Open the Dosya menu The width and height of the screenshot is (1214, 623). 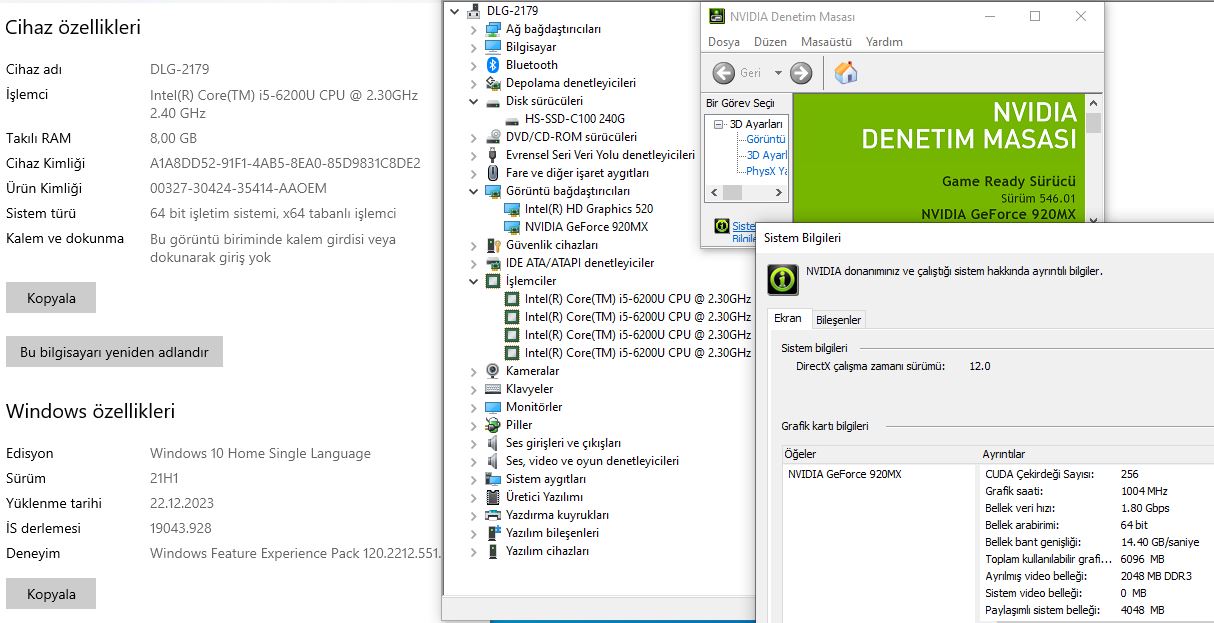tap(723, 42)
